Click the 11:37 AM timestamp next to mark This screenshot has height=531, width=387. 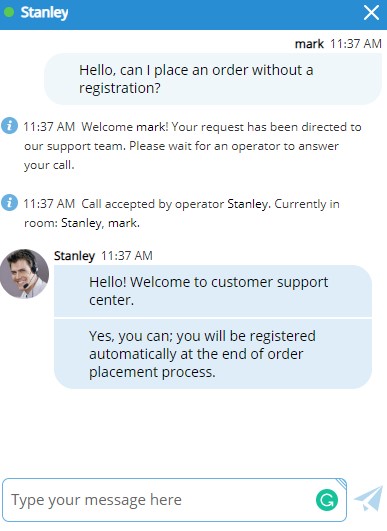(x=356, y=44)
